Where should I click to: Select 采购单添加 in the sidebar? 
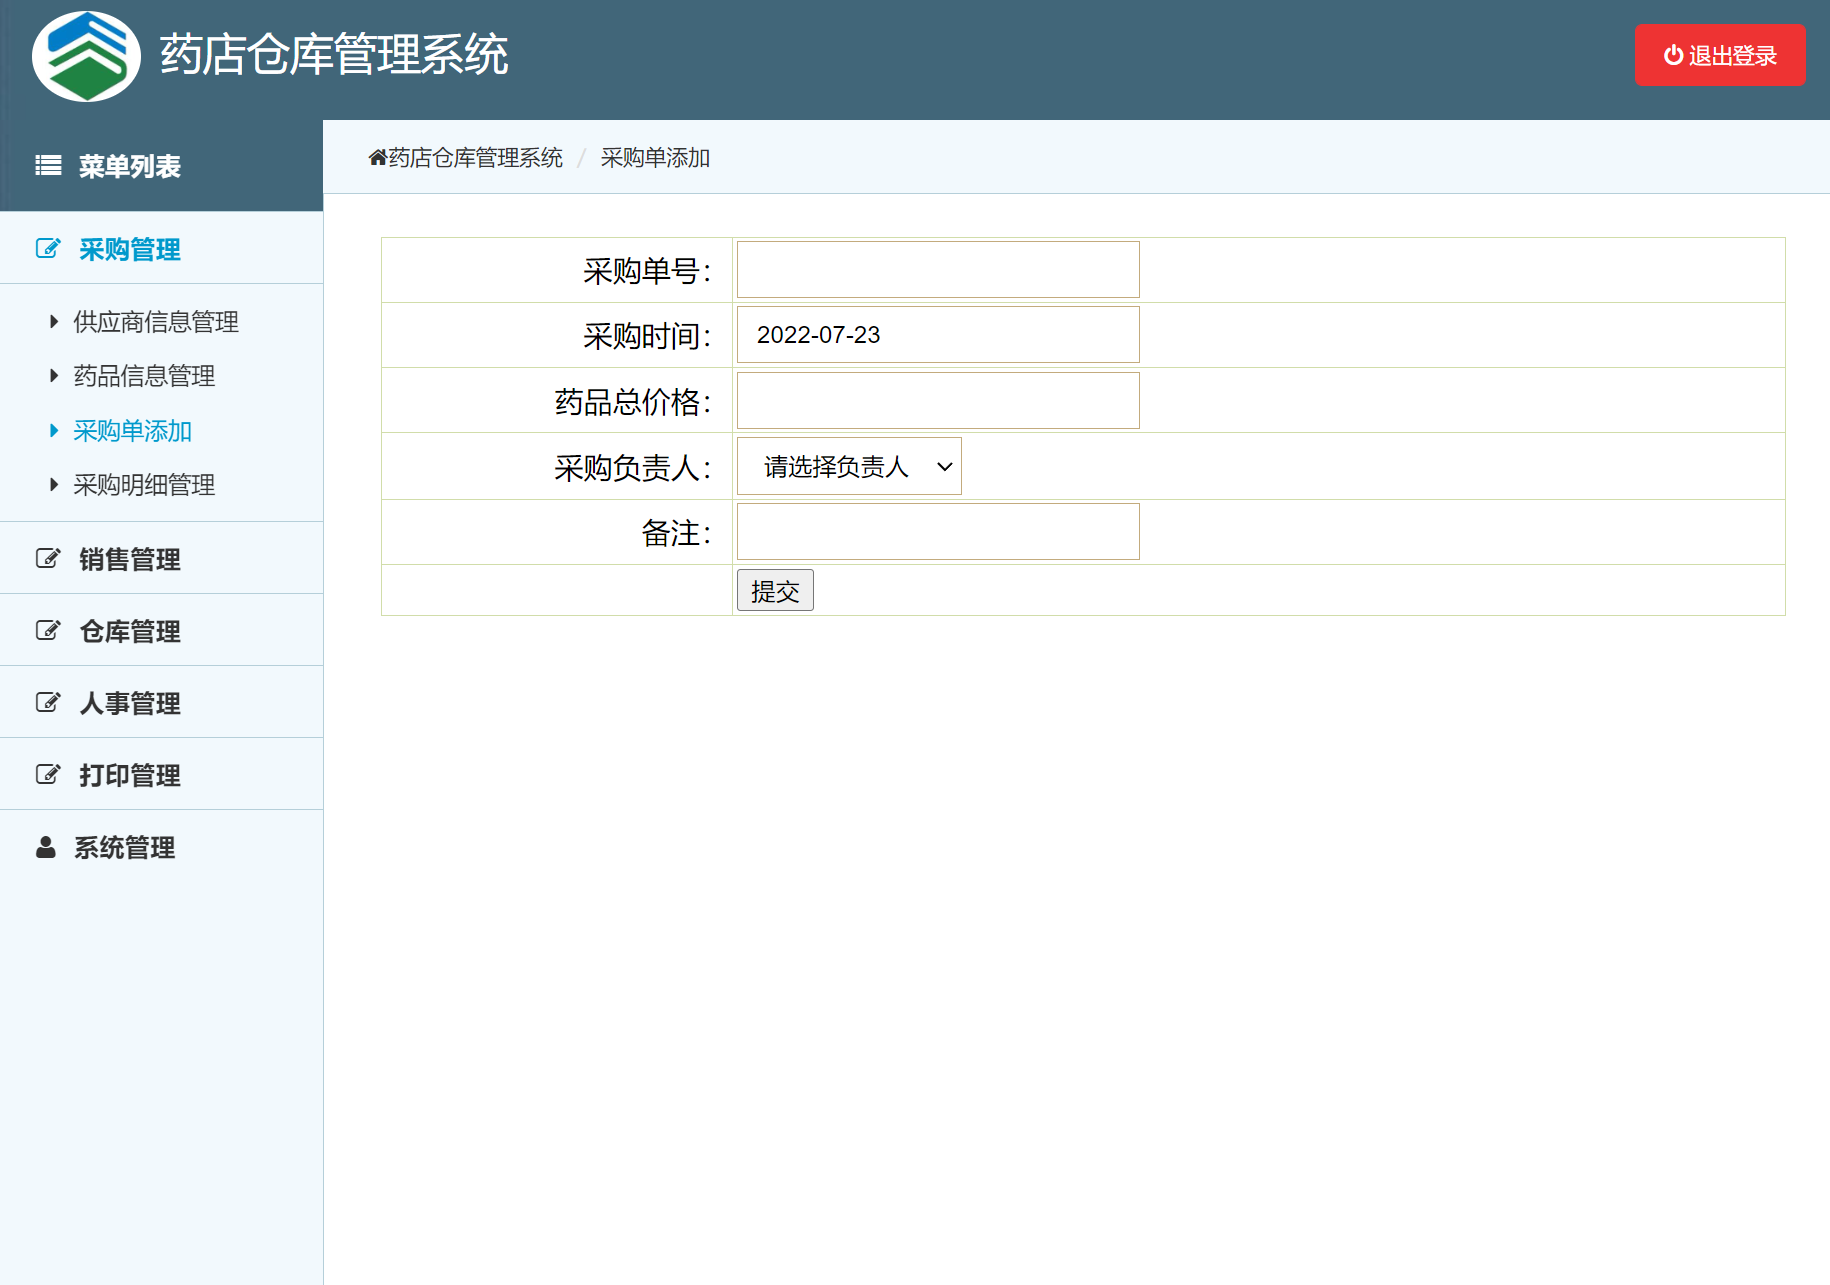pos(132,431)
